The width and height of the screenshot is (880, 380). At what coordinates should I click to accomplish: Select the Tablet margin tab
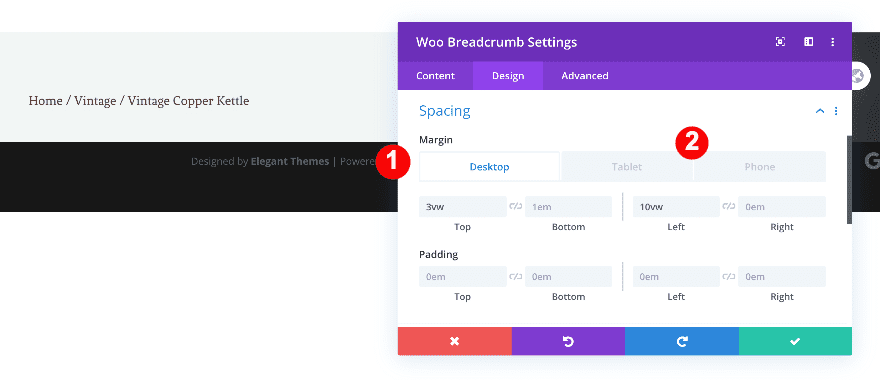tap(627, 167)
